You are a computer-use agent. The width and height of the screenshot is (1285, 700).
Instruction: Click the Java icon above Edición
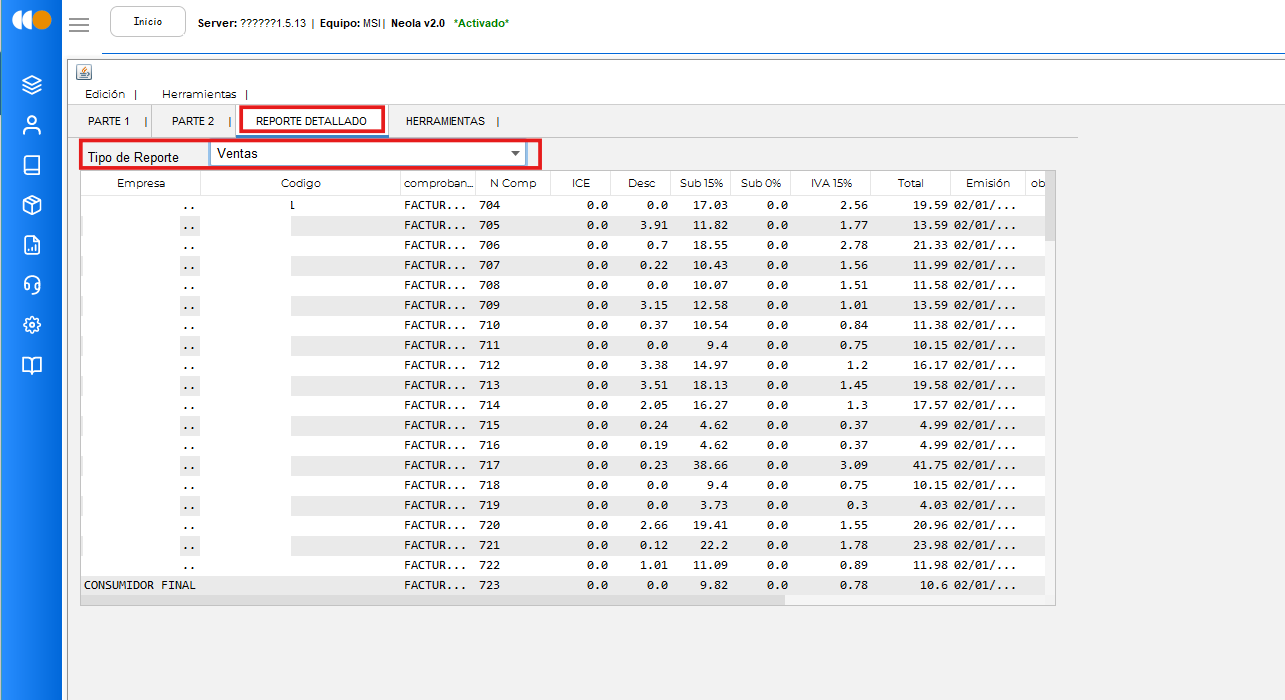[84, 72]
